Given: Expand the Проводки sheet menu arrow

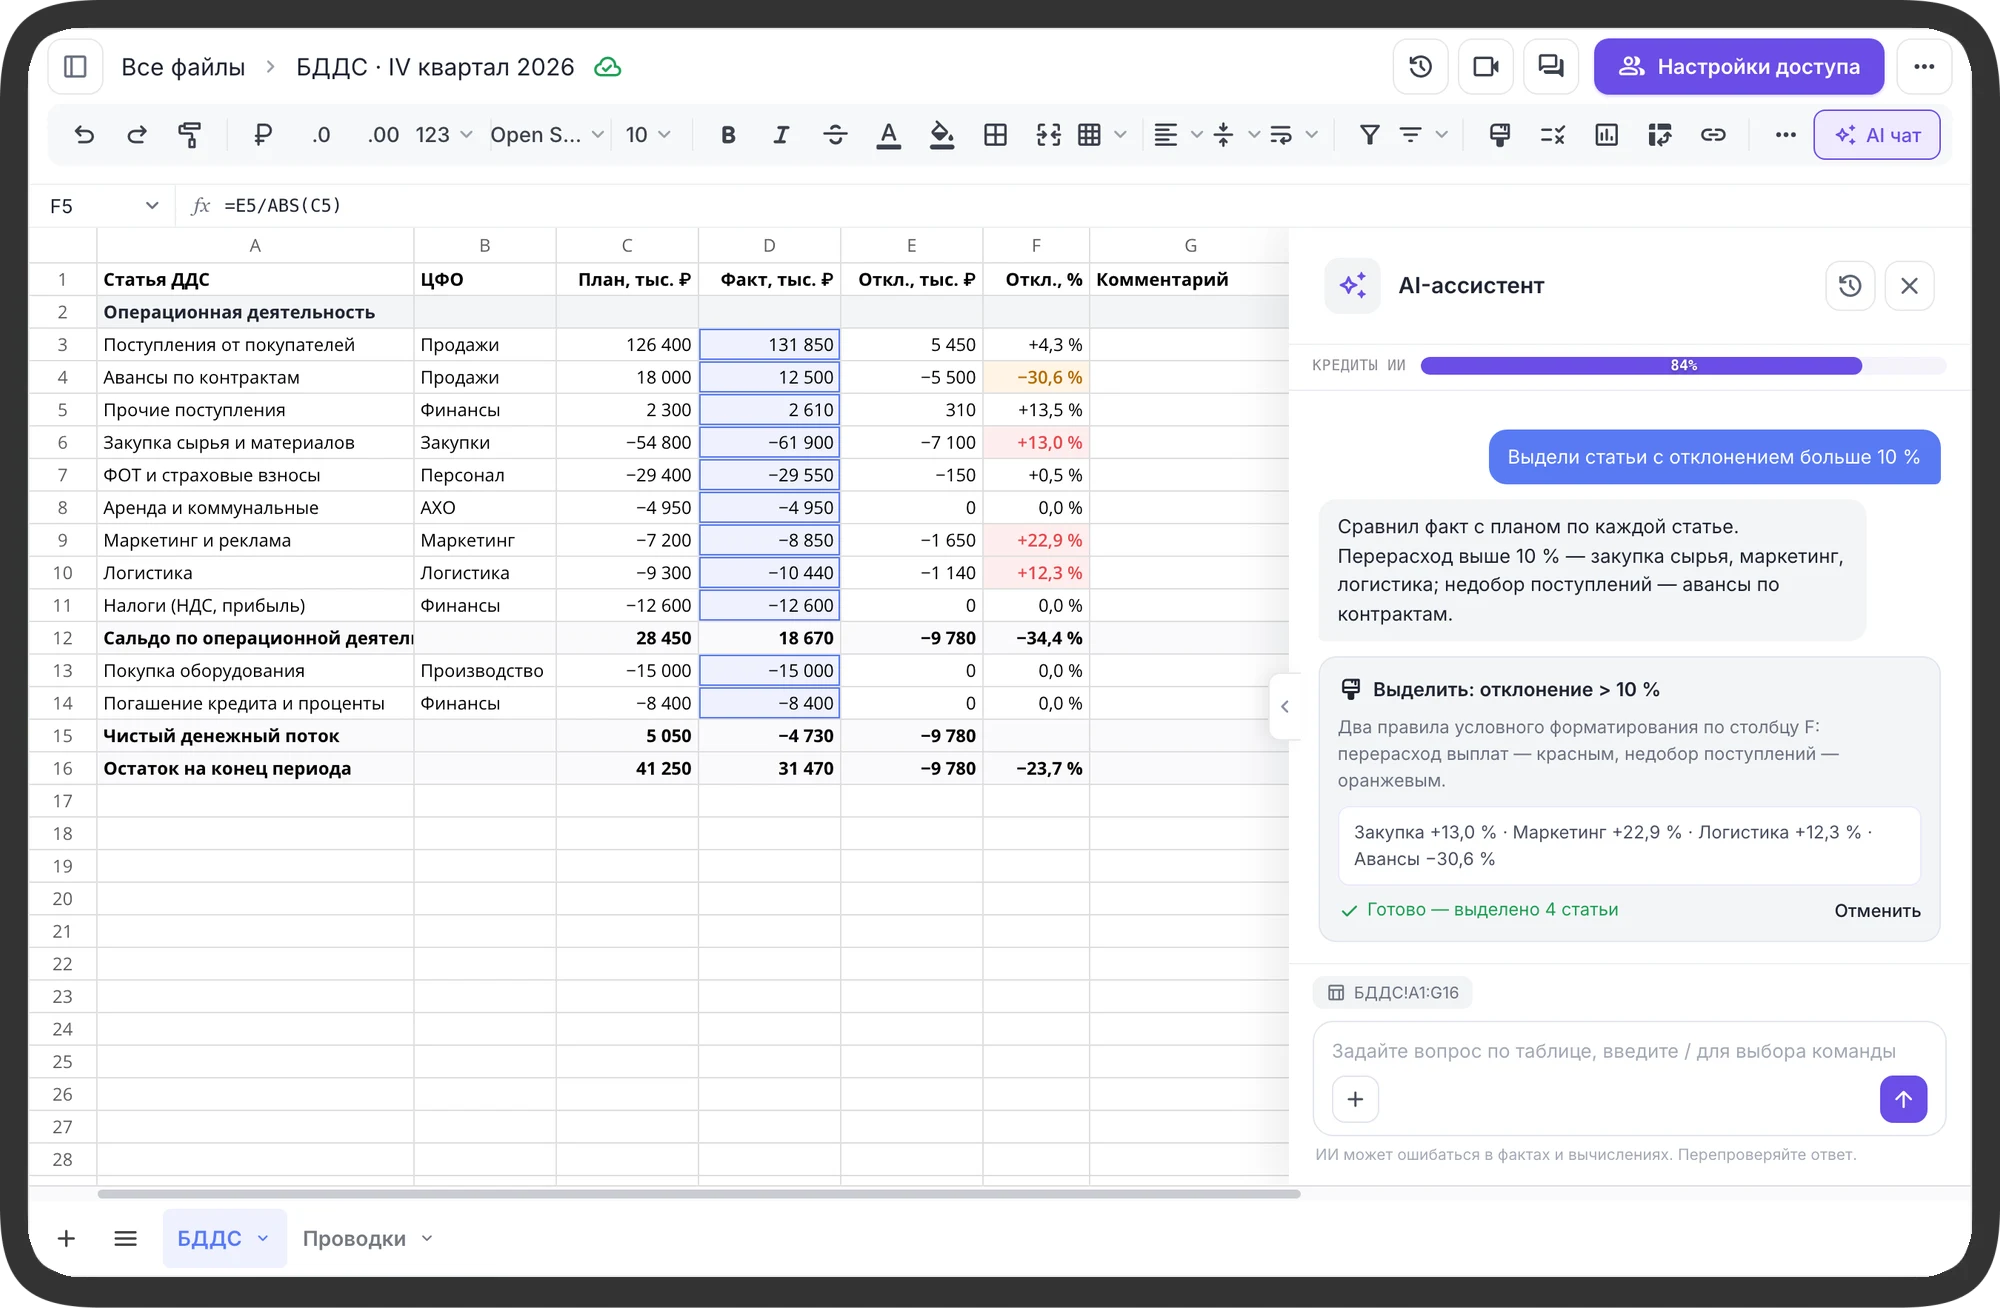Looking at the screenshot, I should [427, 1238].
